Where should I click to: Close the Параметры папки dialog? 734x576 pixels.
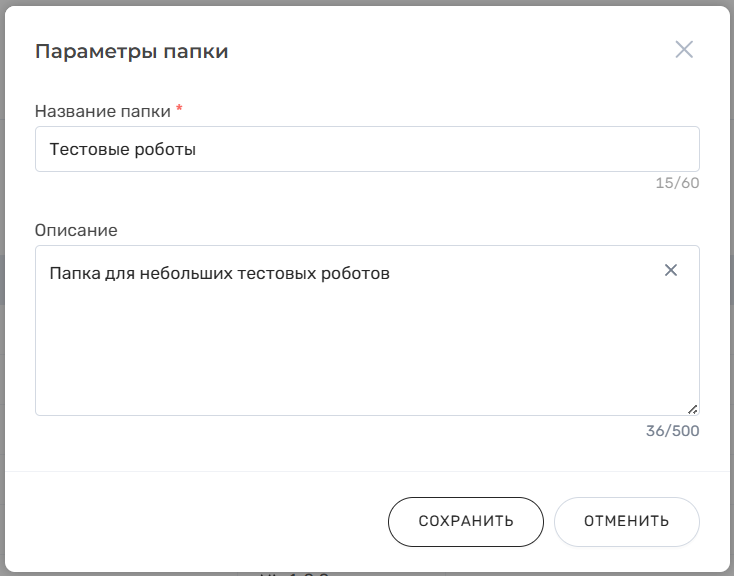[x=684, y=50]
